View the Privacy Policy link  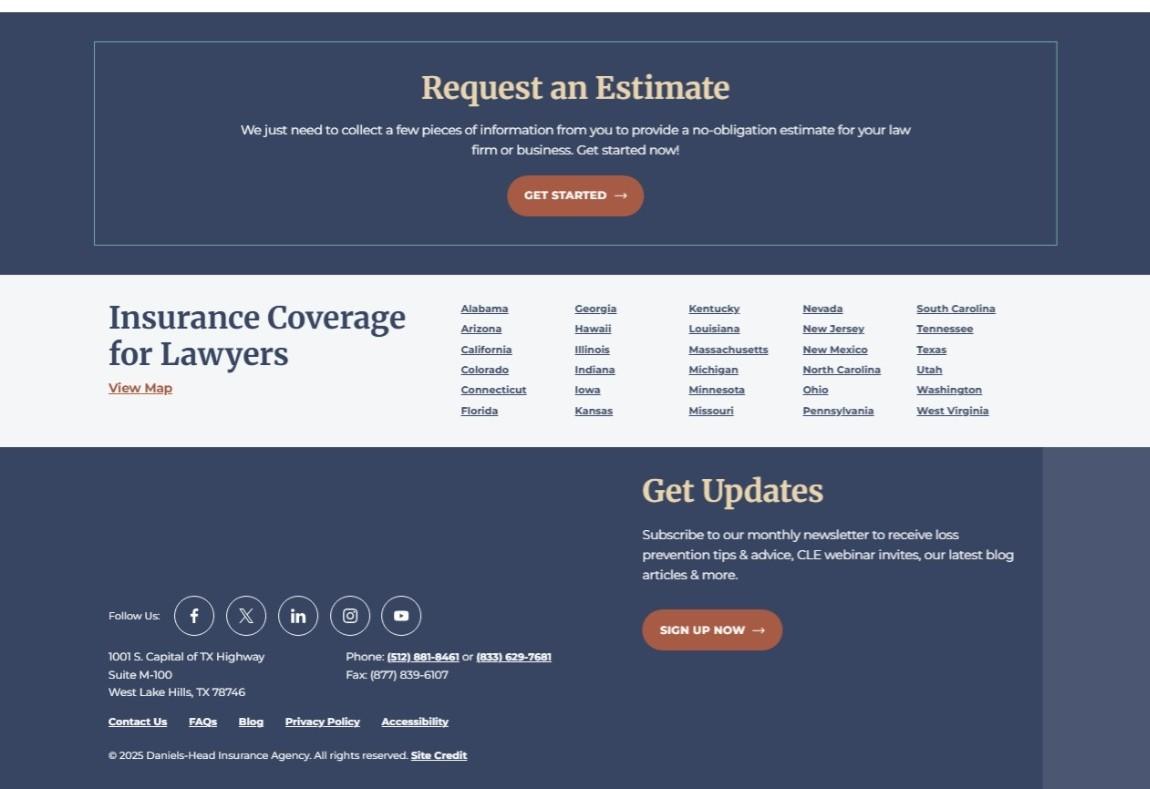click(322, 722)
